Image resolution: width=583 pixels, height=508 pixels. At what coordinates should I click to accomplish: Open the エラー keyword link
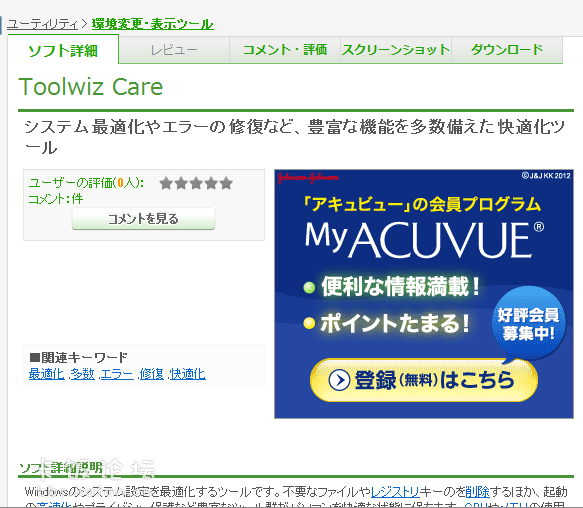pos(117,374)
